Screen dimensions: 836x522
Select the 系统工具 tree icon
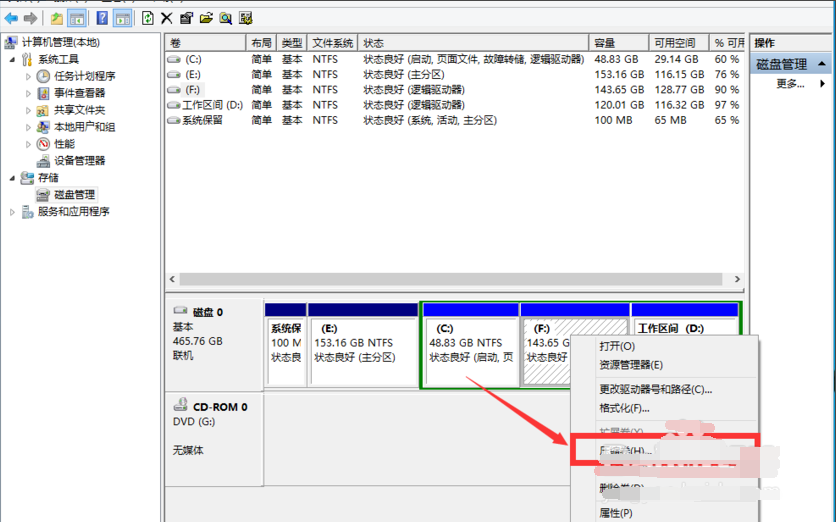click(x=27, y=59)
